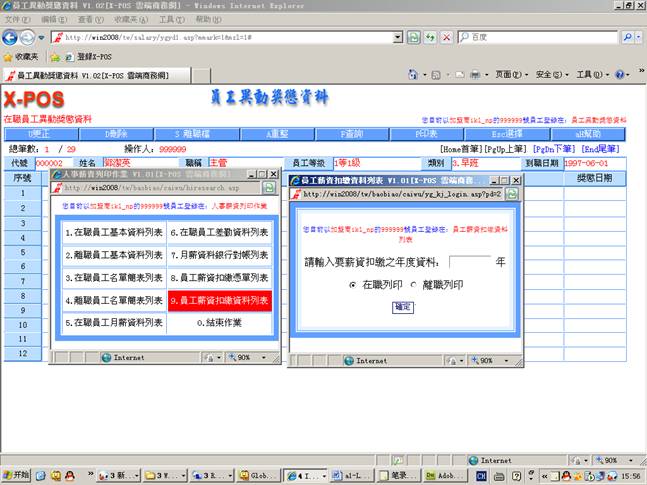This screenshot has width=647, height=485.
Task: Click the IE back navigation arrow
Action: tap(13, 37)
